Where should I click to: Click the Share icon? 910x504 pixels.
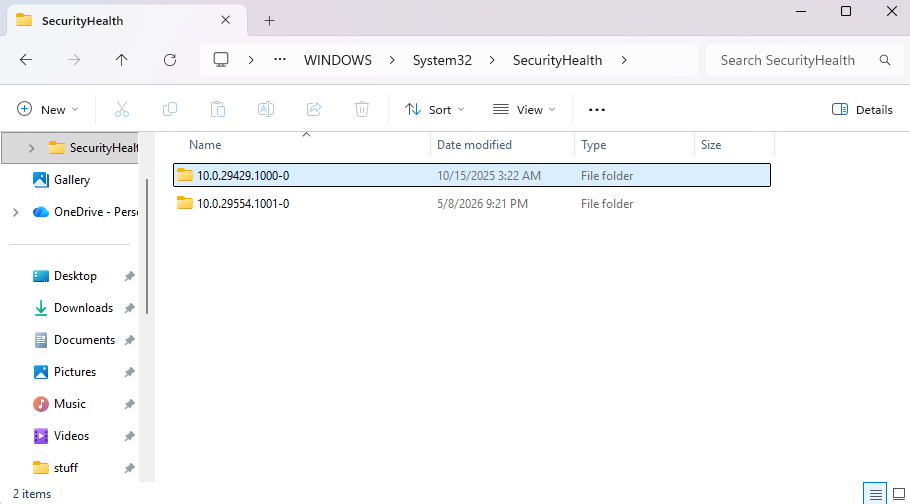(x=314, y=109)
